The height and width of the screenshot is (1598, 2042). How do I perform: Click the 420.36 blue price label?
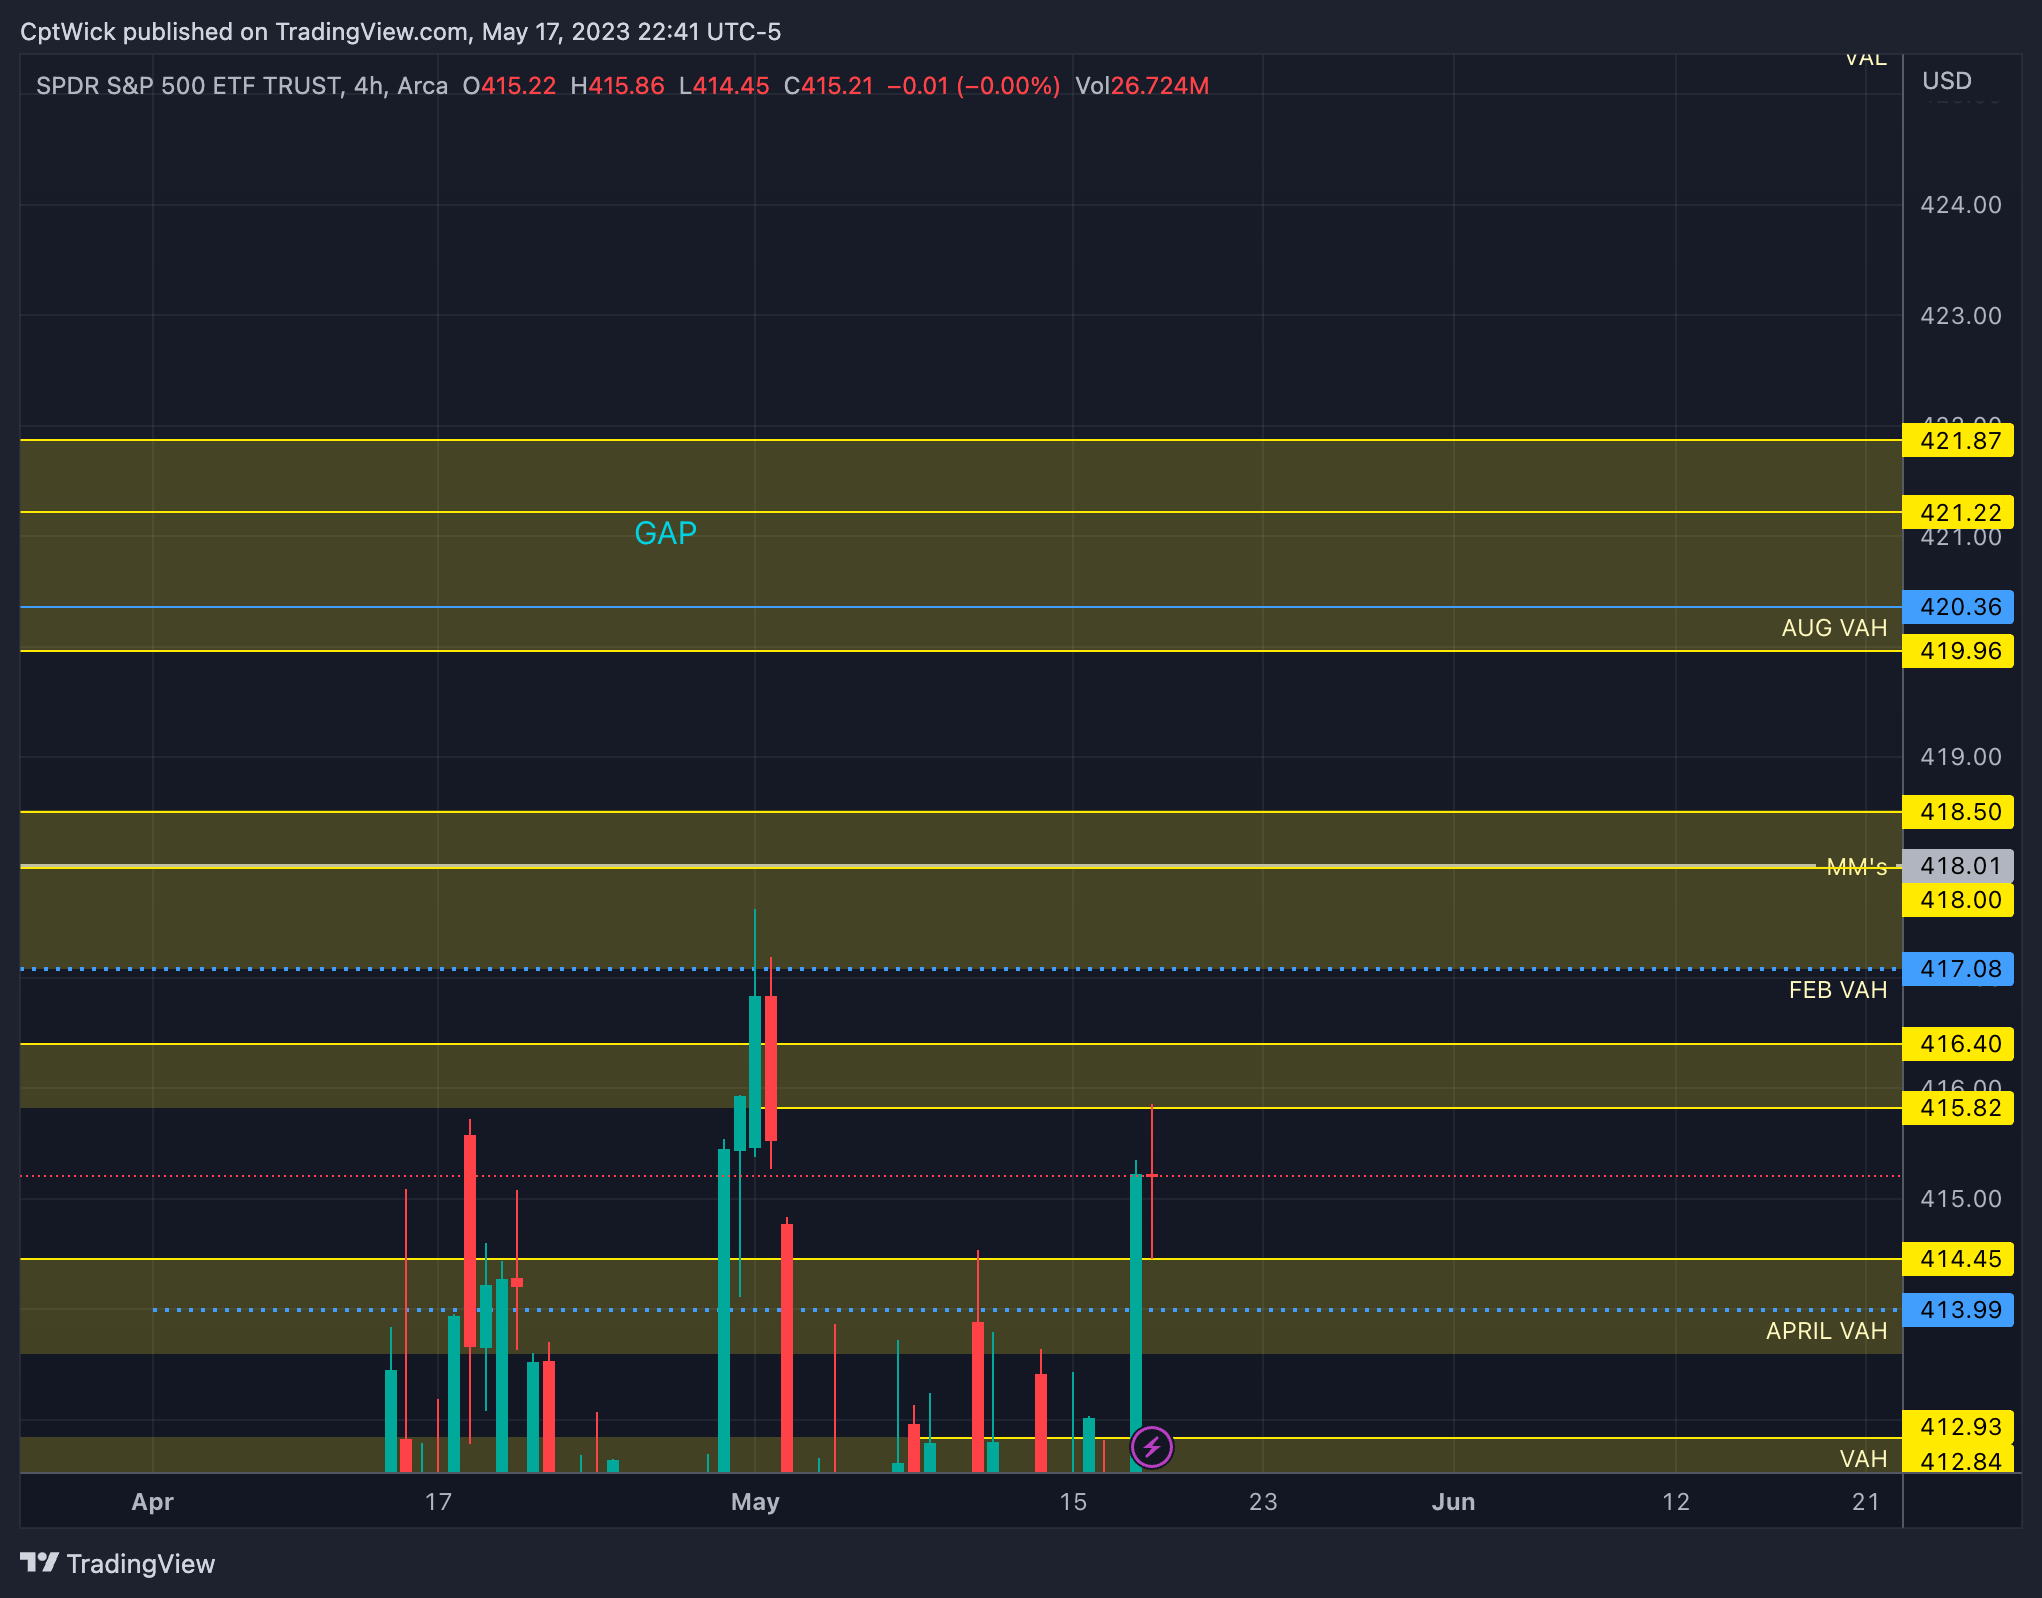1958,607
